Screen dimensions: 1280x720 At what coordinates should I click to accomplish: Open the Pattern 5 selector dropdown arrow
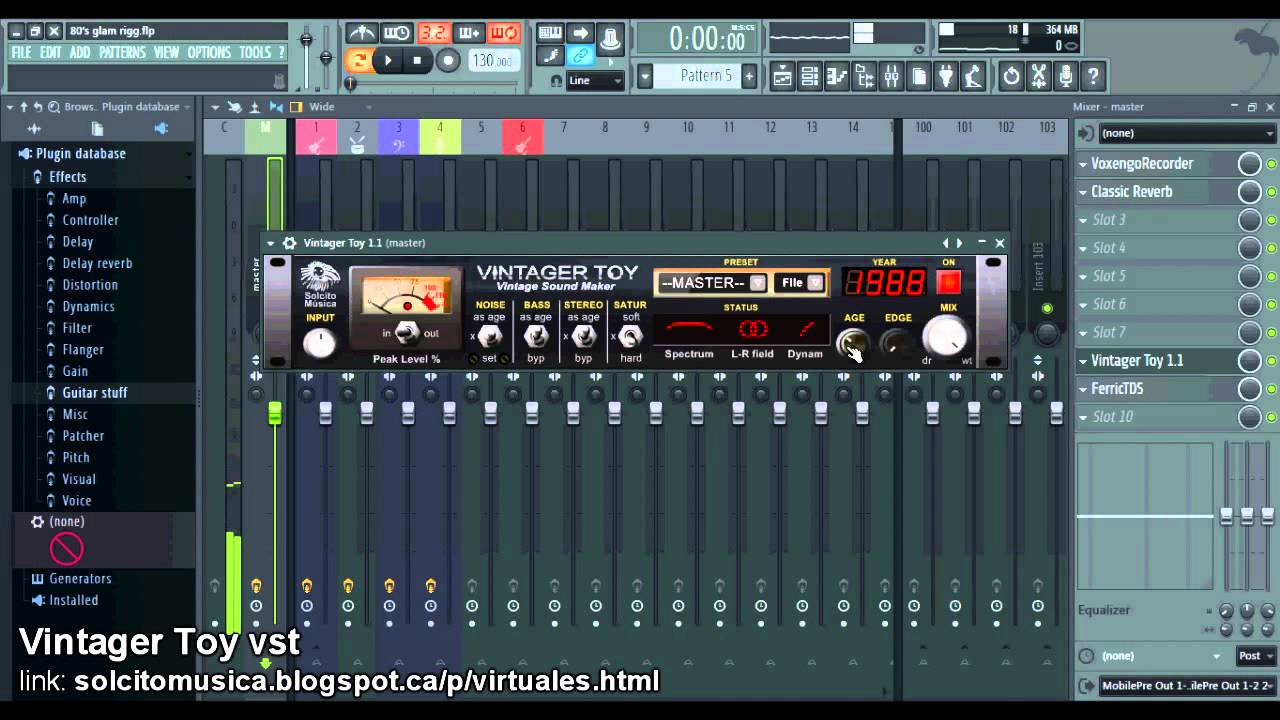(645, 76)
